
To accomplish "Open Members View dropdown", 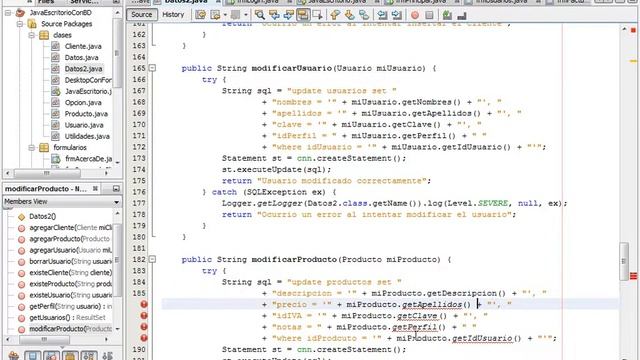I will click(116, 202).
